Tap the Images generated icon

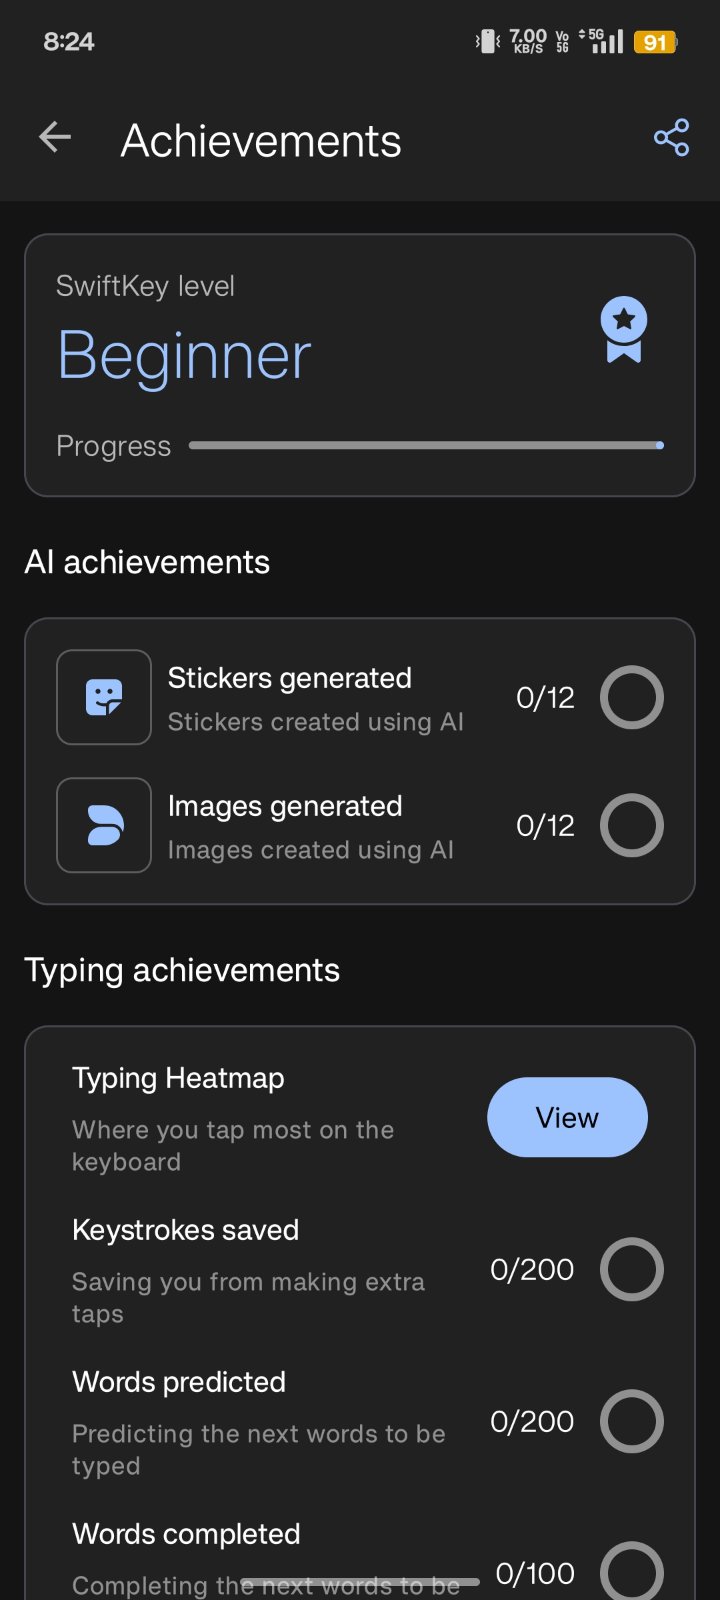[x=104, y=825]
